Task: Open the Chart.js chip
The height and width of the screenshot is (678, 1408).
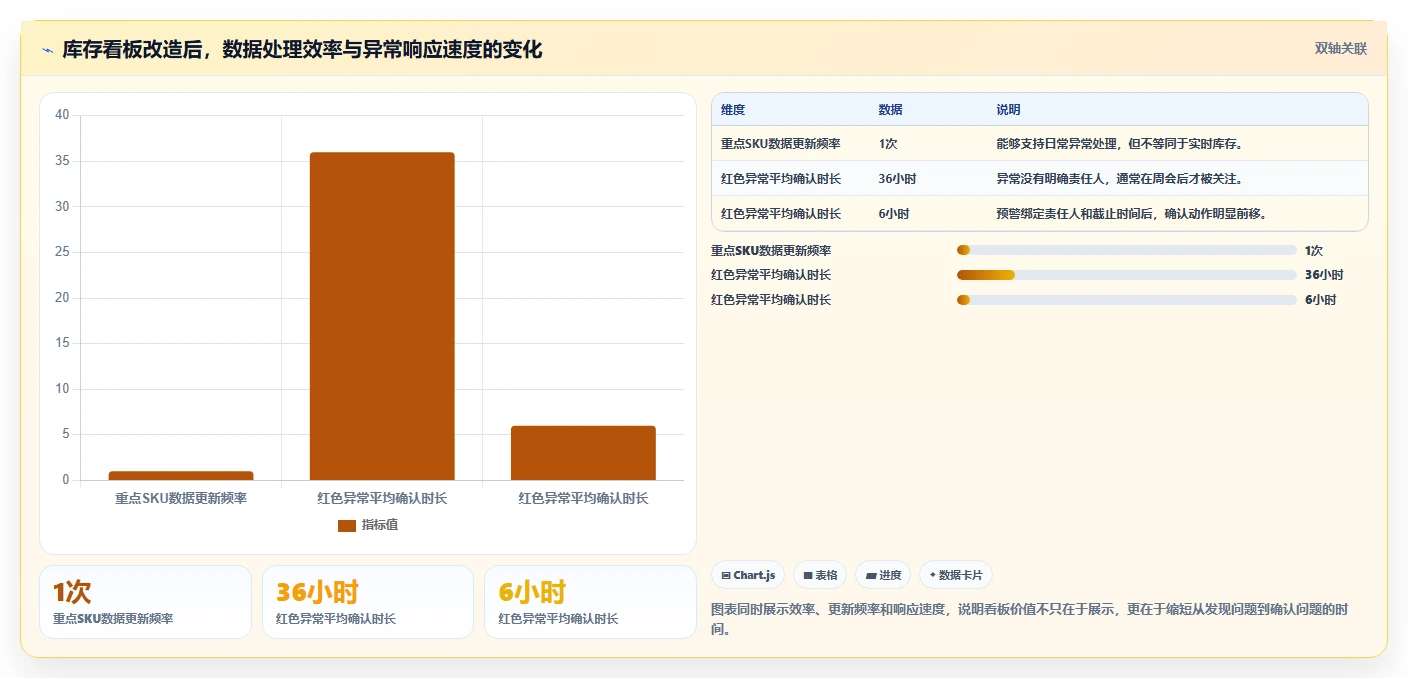Action: pos(748,575)
